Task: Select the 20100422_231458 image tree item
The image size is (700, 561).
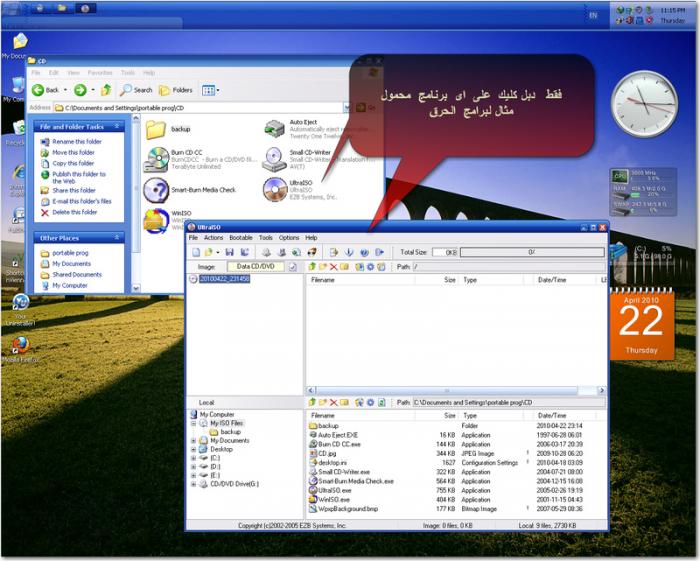Action: pos(224,280)
